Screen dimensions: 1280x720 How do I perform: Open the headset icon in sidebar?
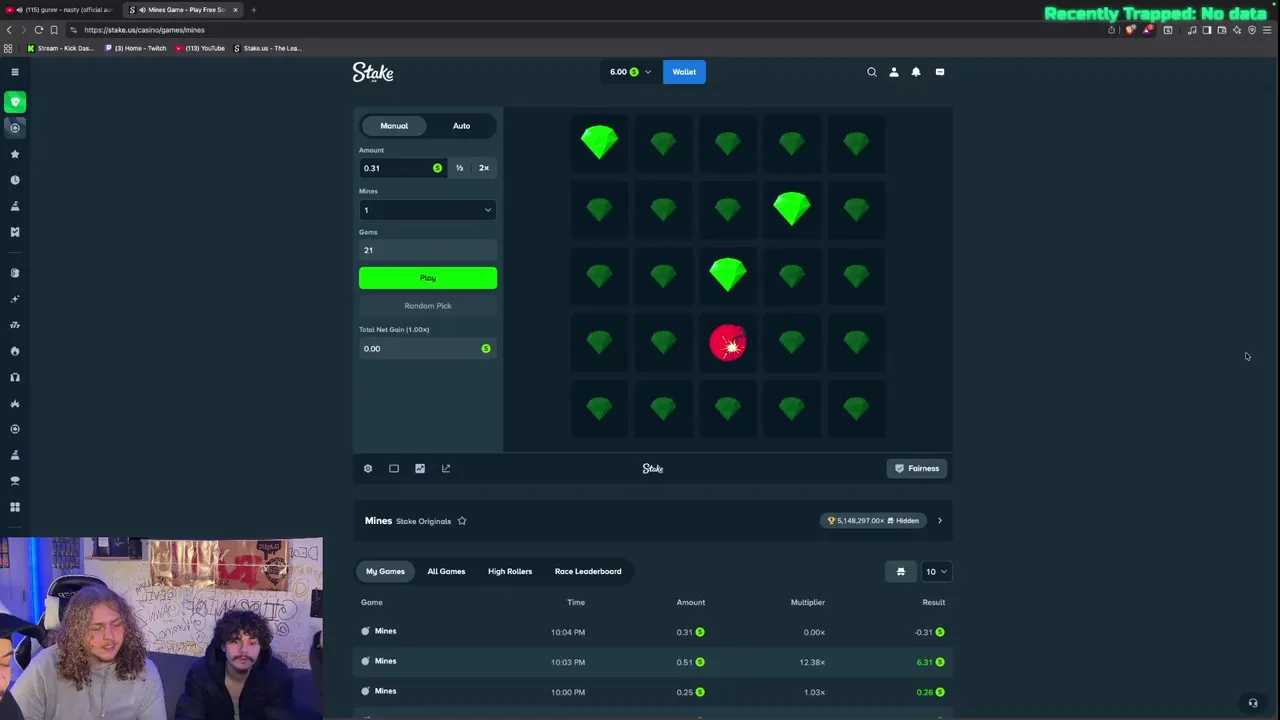(x=15, y=377)
